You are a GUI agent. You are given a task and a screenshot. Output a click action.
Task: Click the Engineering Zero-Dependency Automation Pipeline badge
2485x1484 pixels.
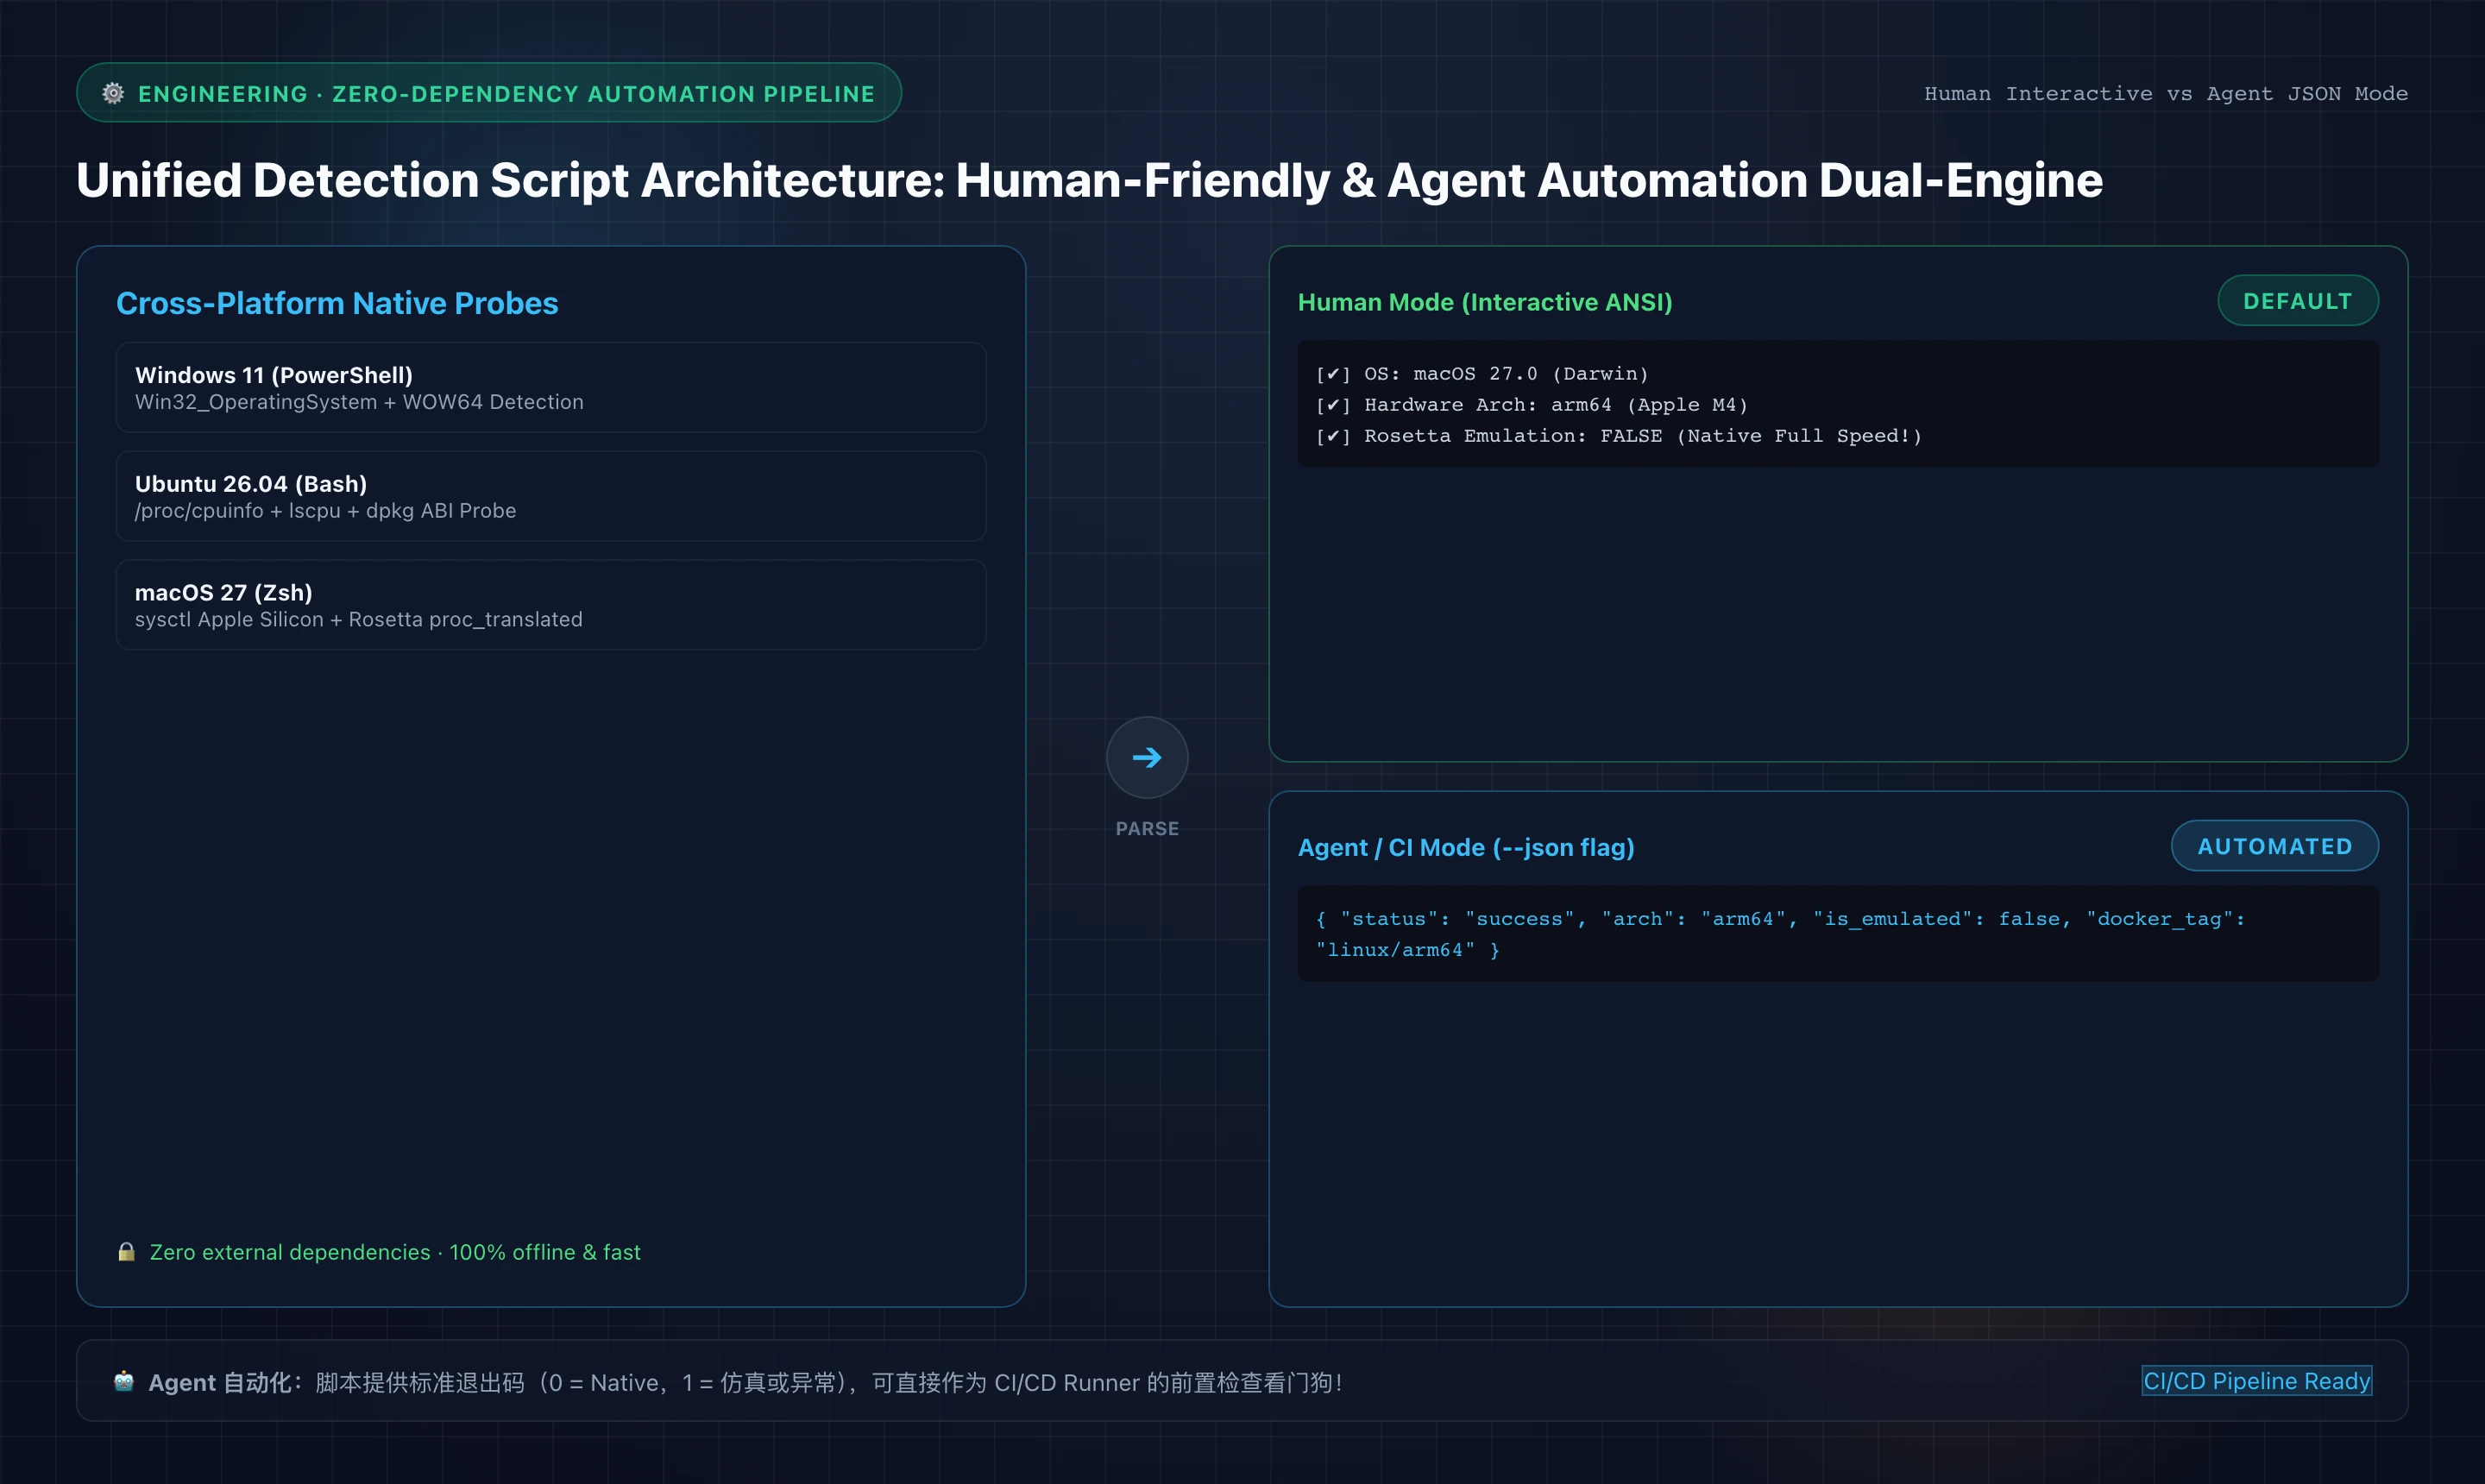pyautogui.click(x=489, y=93)
